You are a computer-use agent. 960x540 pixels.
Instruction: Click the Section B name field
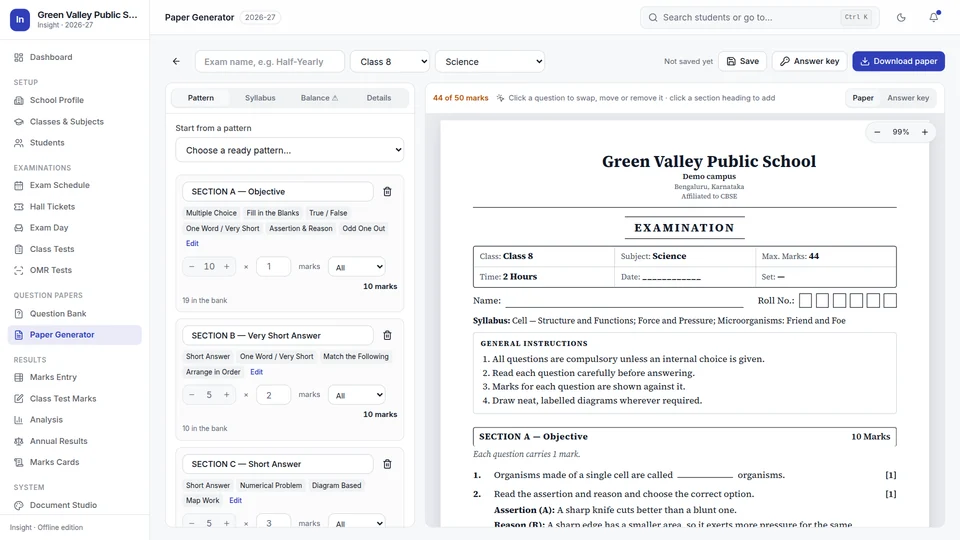(x=278, y=336)
